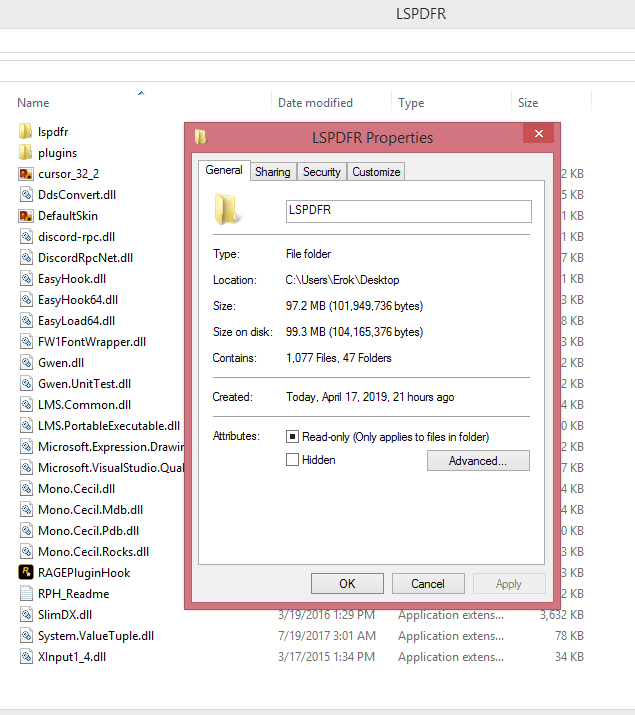Click the Gwen.dll file icon
This screenshot has height=715, width=635.
[x=26, y=363]
